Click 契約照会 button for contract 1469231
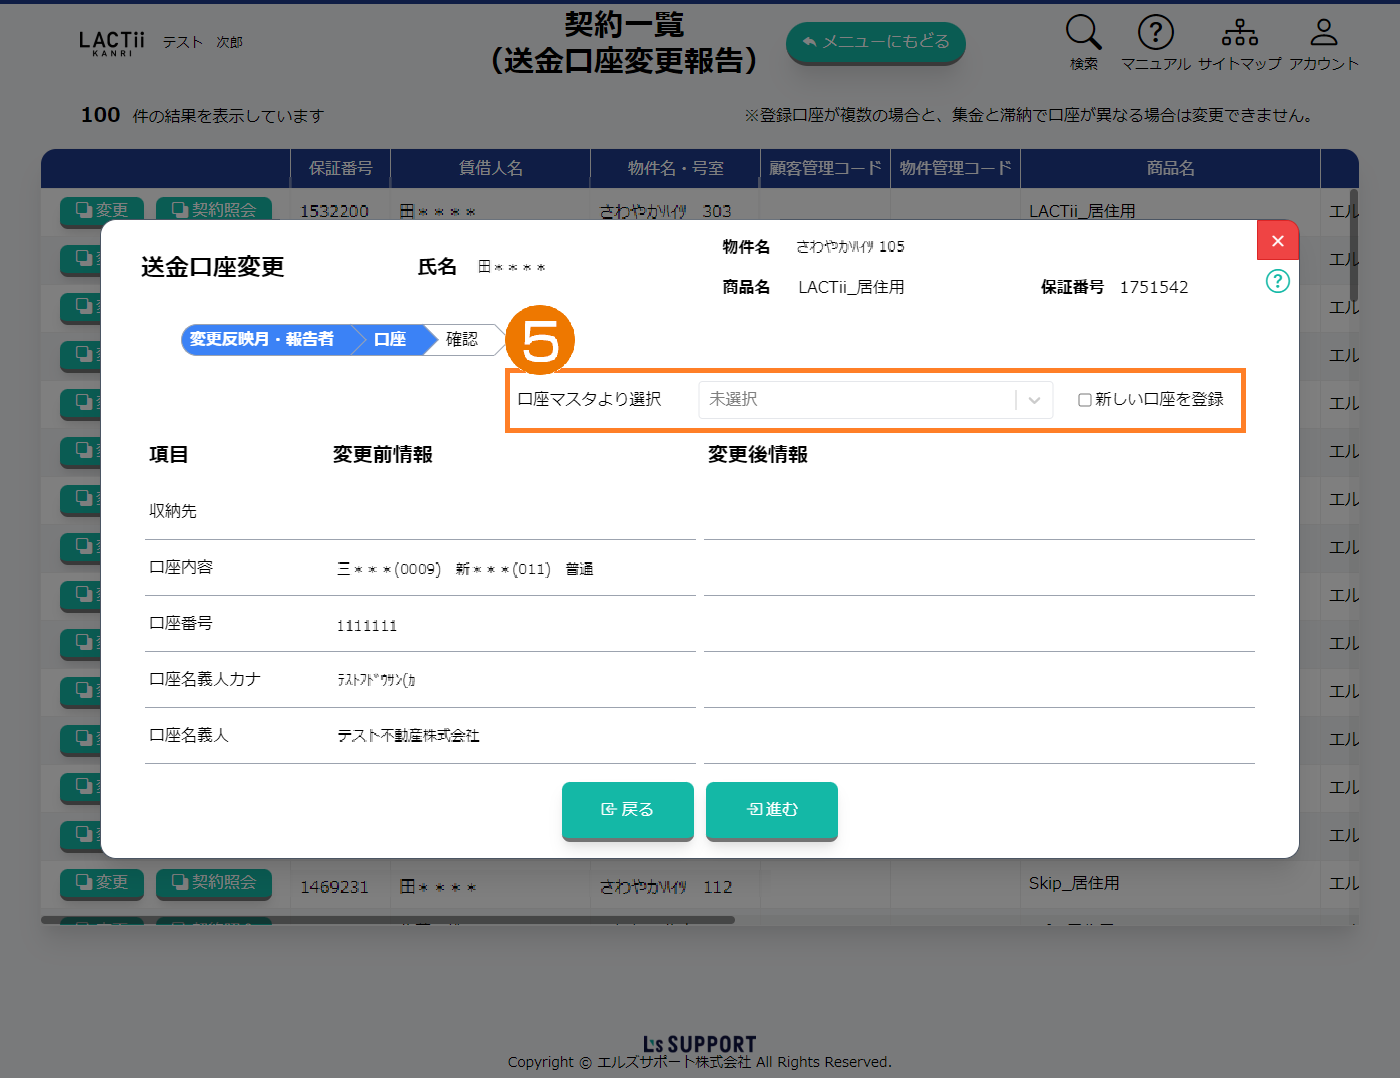 coord(214,883)
